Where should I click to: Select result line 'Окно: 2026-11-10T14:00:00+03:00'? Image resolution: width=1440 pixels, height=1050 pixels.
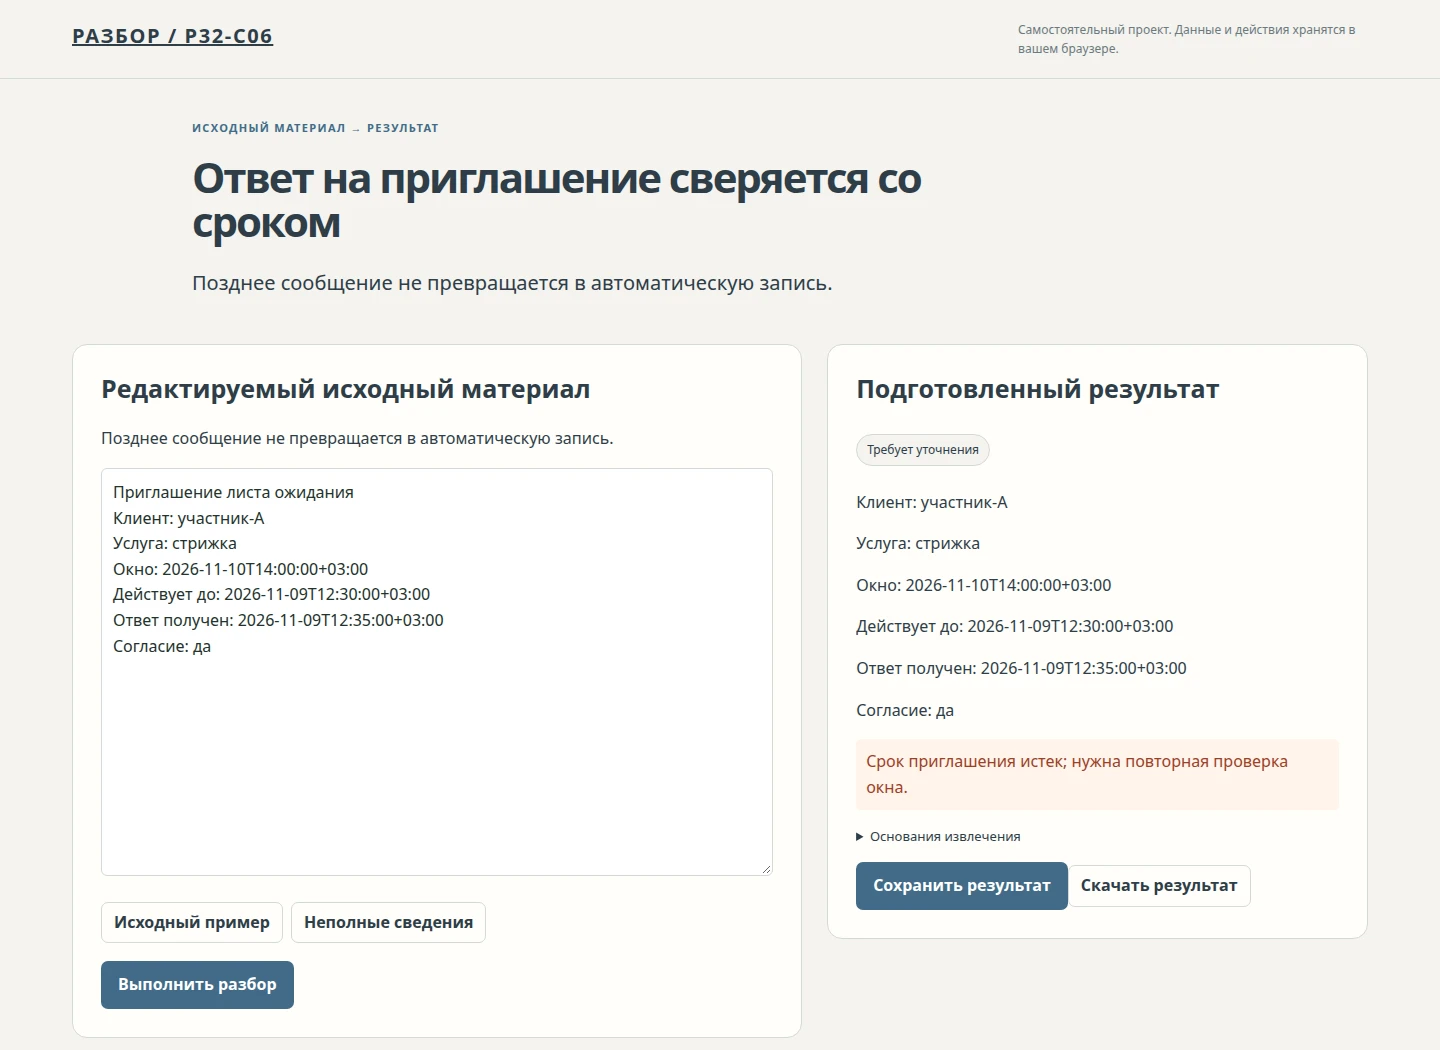pyautogui.click(x=984, y=585)
